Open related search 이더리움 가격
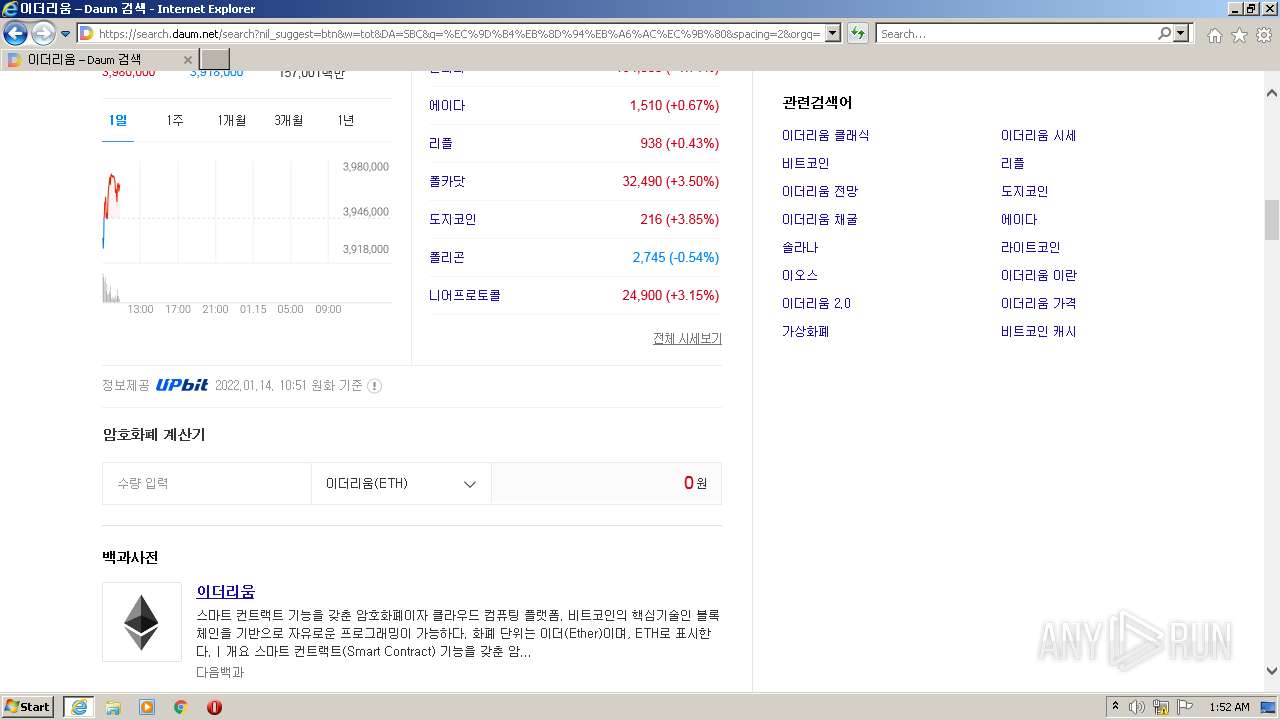The image size is (1280, 720). coord(1039,304)
